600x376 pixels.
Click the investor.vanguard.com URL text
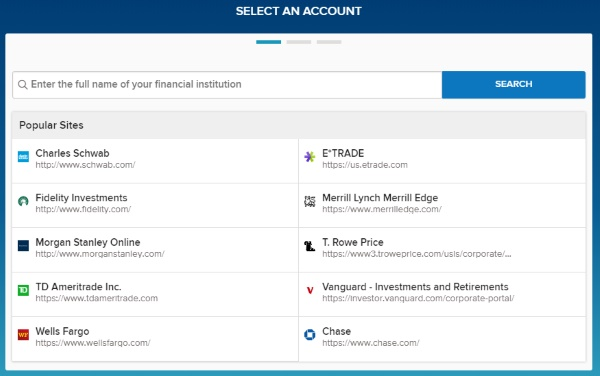418,298
